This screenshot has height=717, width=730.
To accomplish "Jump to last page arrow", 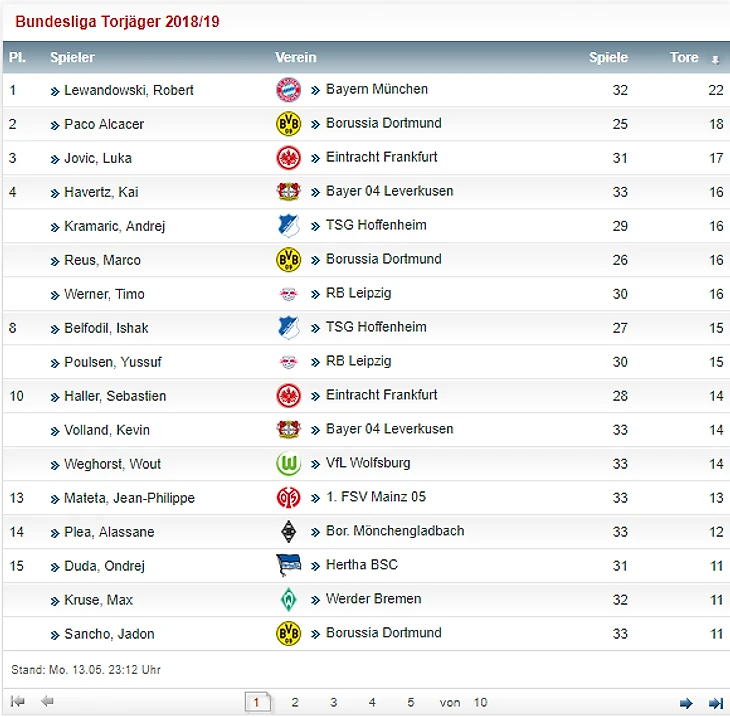I will [x=716, y=703].
